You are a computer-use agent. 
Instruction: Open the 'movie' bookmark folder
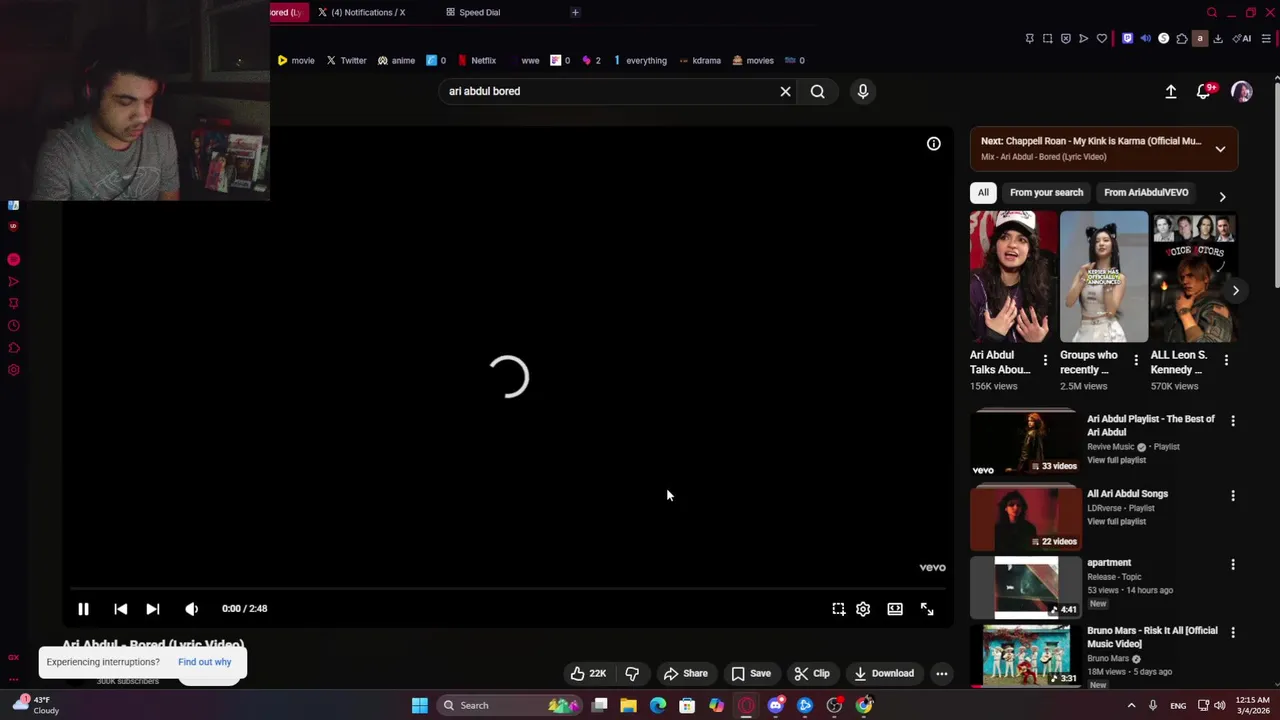coord(296,60)
